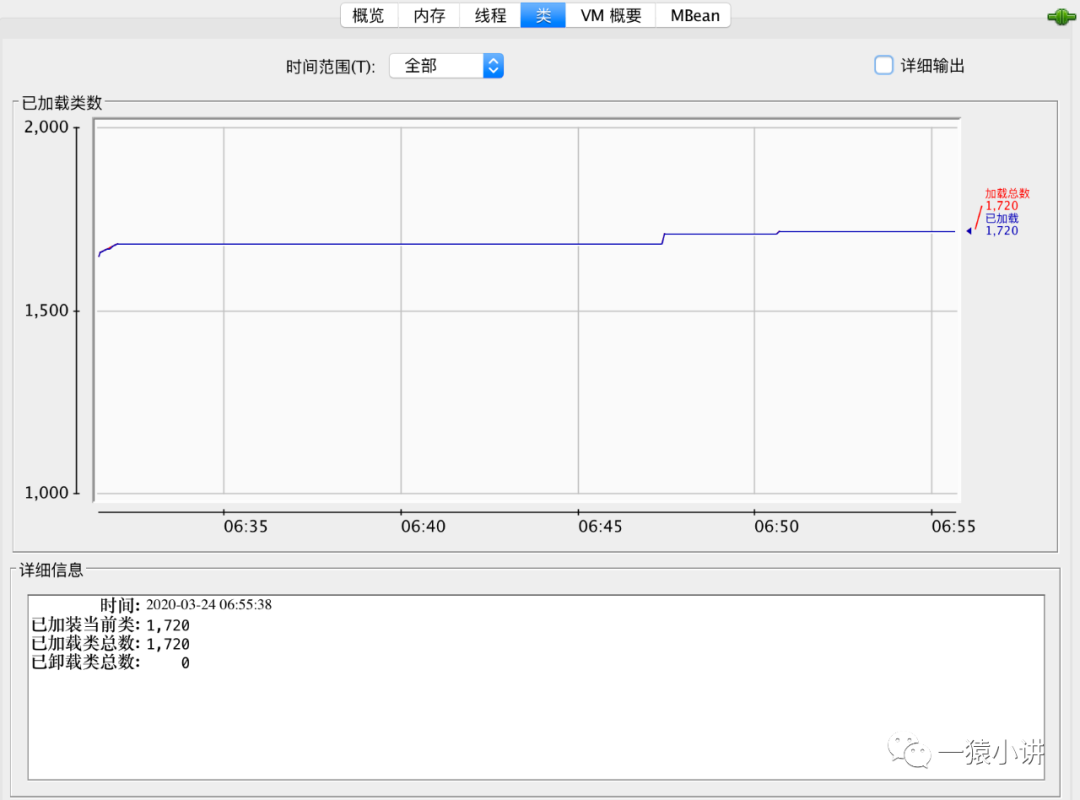Click the red 加载总数 legend label
This screenshot has height=800, width=1080.
pos(1007,194)
